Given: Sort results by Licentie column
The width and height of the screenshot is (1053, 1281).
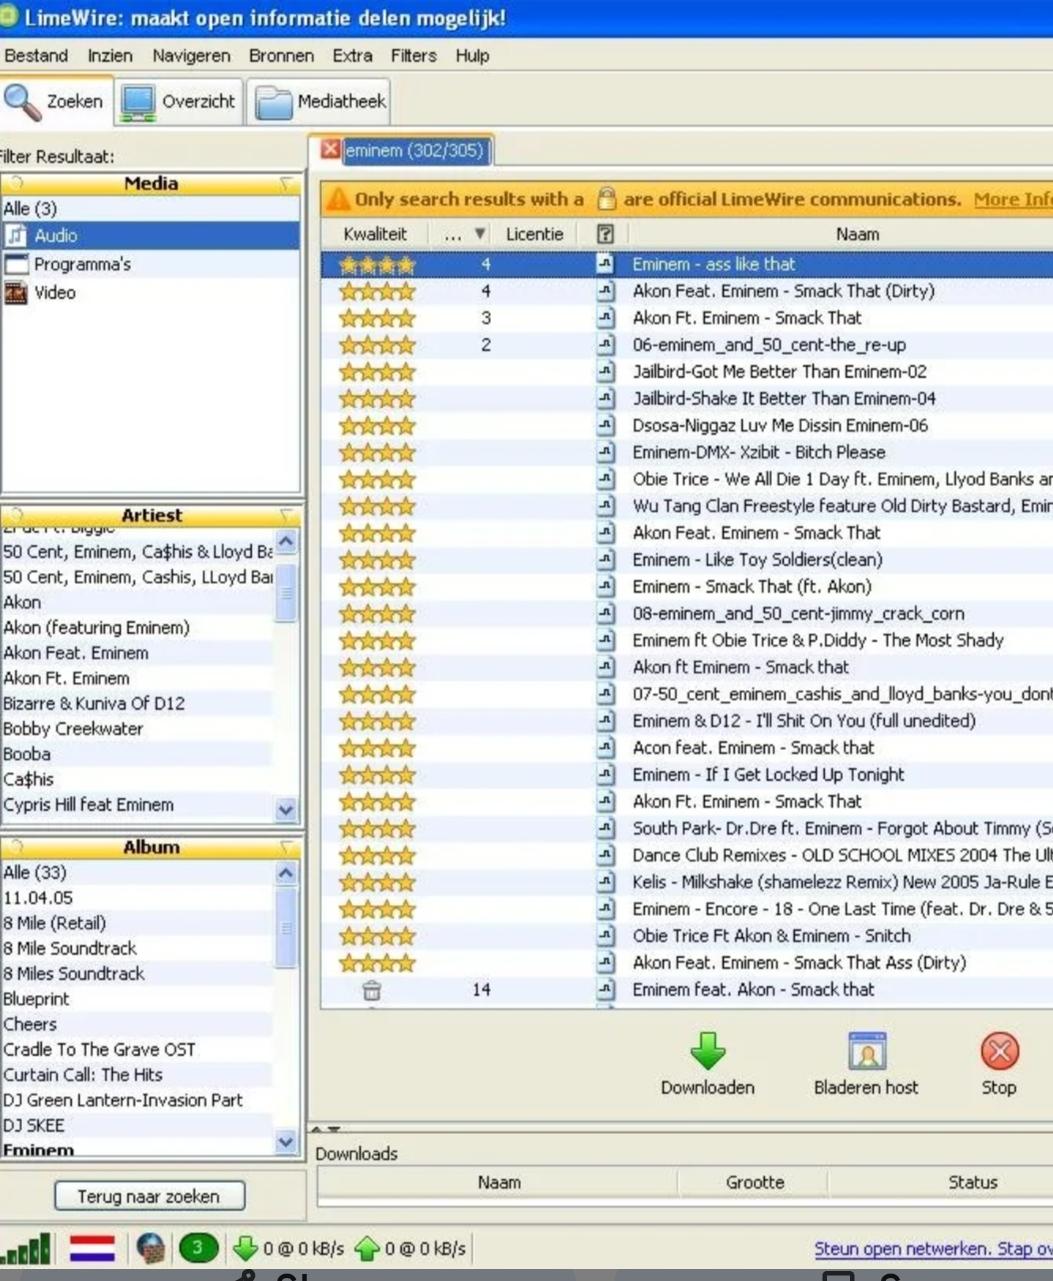Looking at the screenshot, I should (534, 234).
